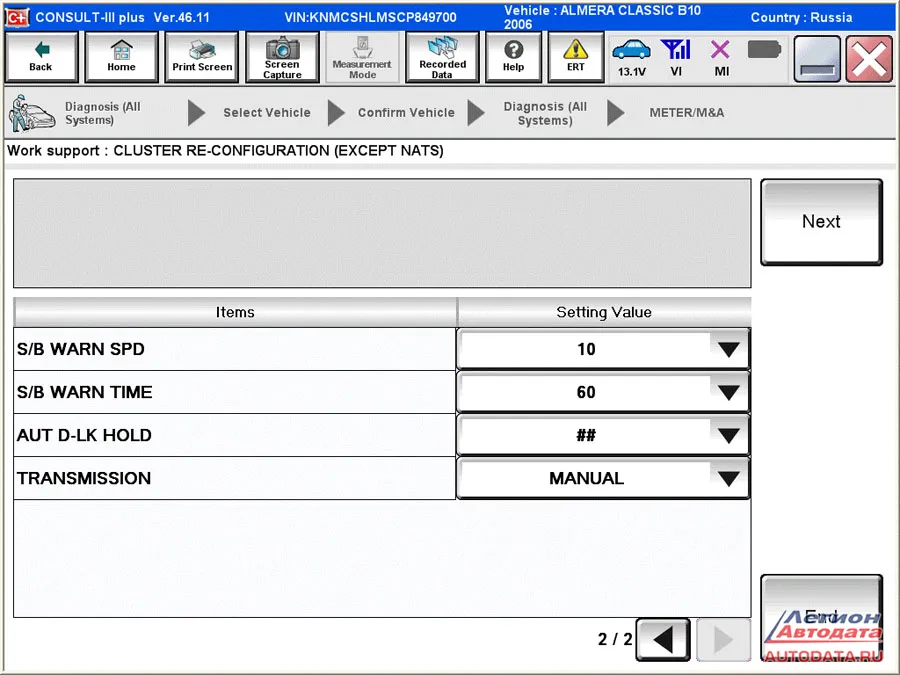The height and width of the screenshot is (675, 900).
Task: Click the End button
Action: (x=821, y=617)
